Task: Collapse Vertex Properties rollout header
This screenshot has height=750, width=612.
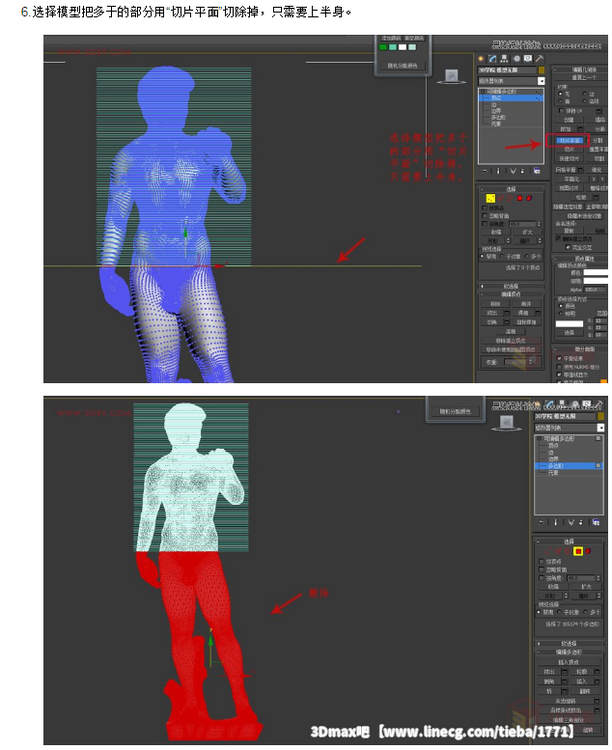Action: [580, 259]
